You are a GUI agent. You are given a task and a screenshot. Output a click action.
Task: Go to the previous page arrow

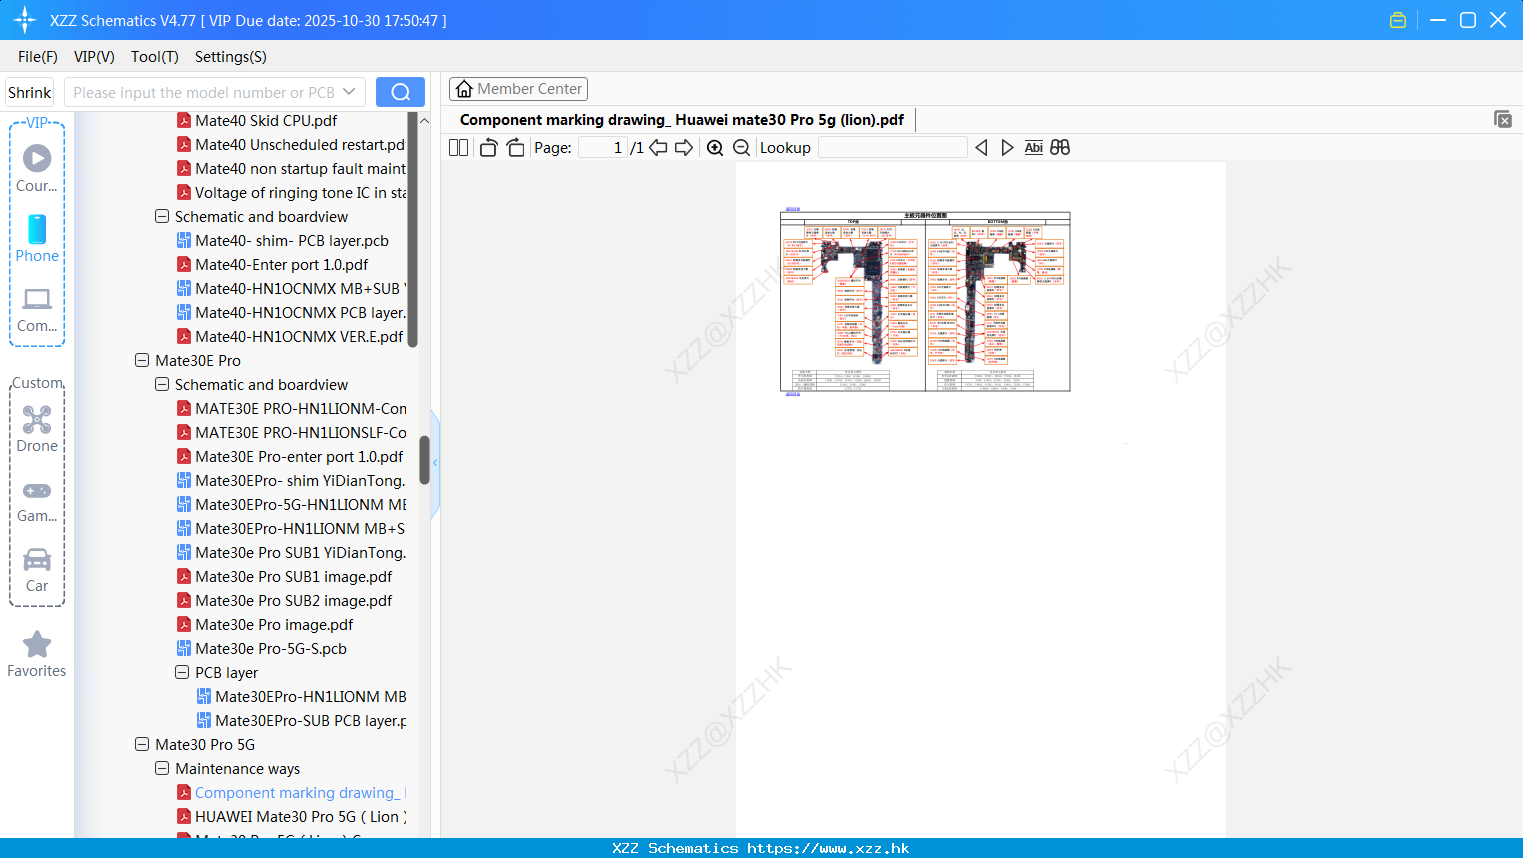[658, 147]
